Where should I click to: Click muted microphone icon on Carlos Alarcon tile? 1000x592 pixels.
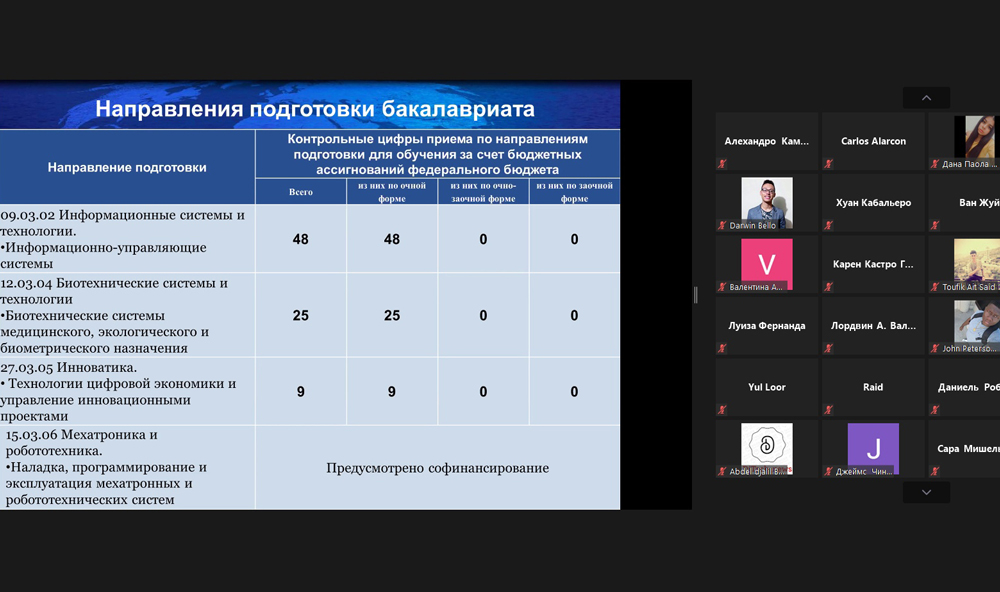[828, 163]
